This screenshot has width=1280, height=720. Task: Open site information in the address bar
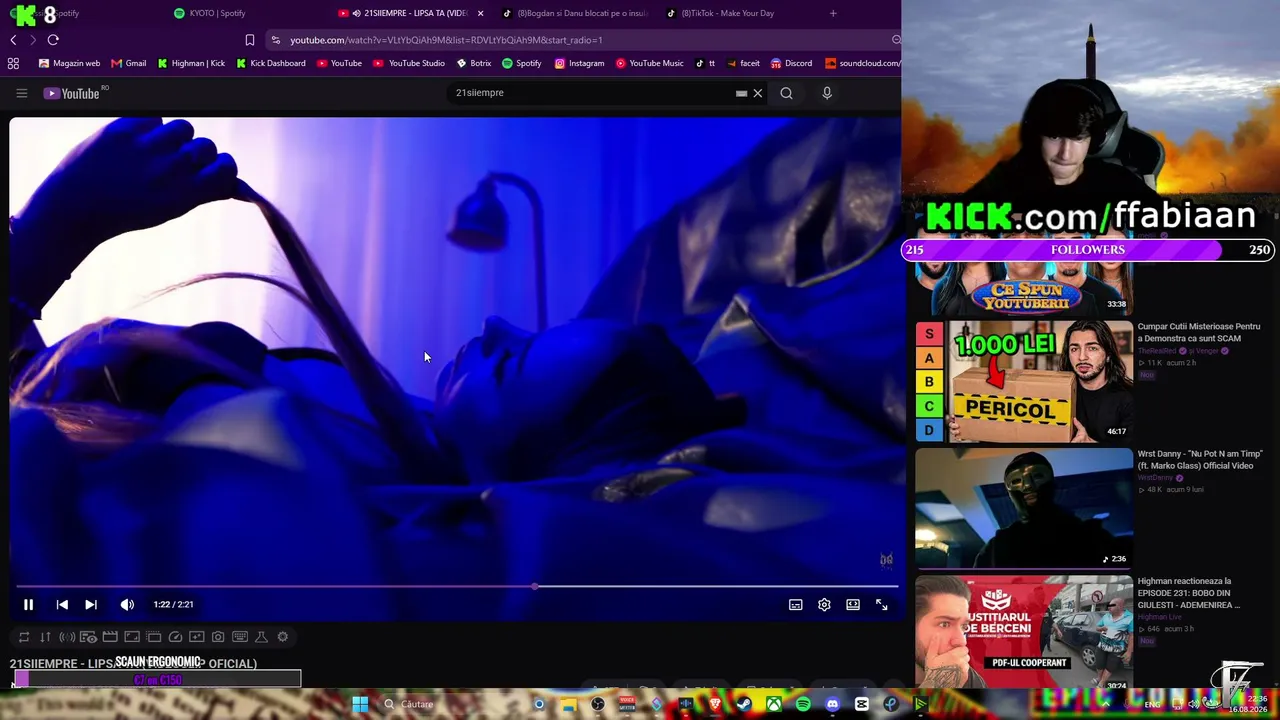tap(276, 40)
